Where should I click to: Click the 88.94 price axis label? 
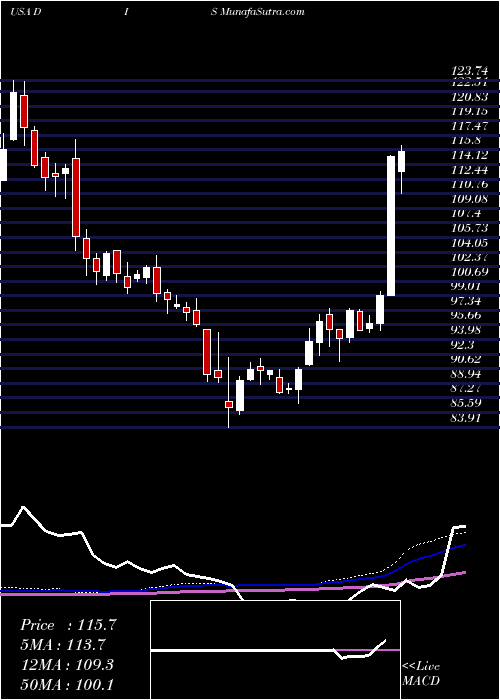coord(467,374)
